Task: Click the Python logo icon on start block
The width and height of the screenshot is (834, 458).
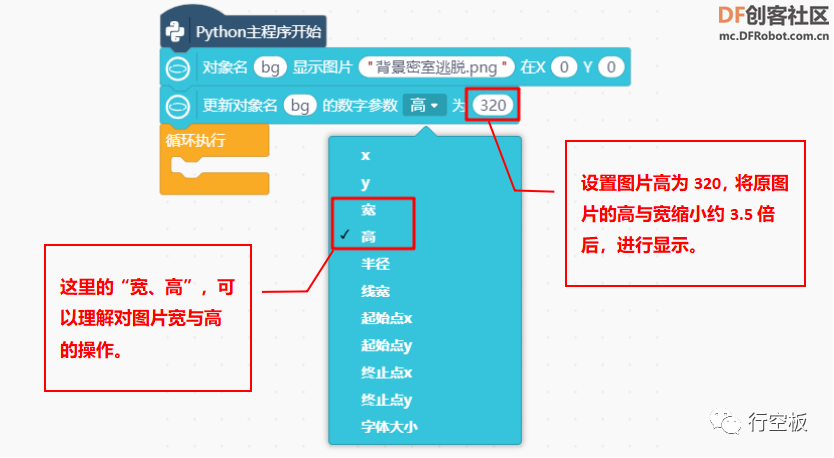Action: [175, 32]
